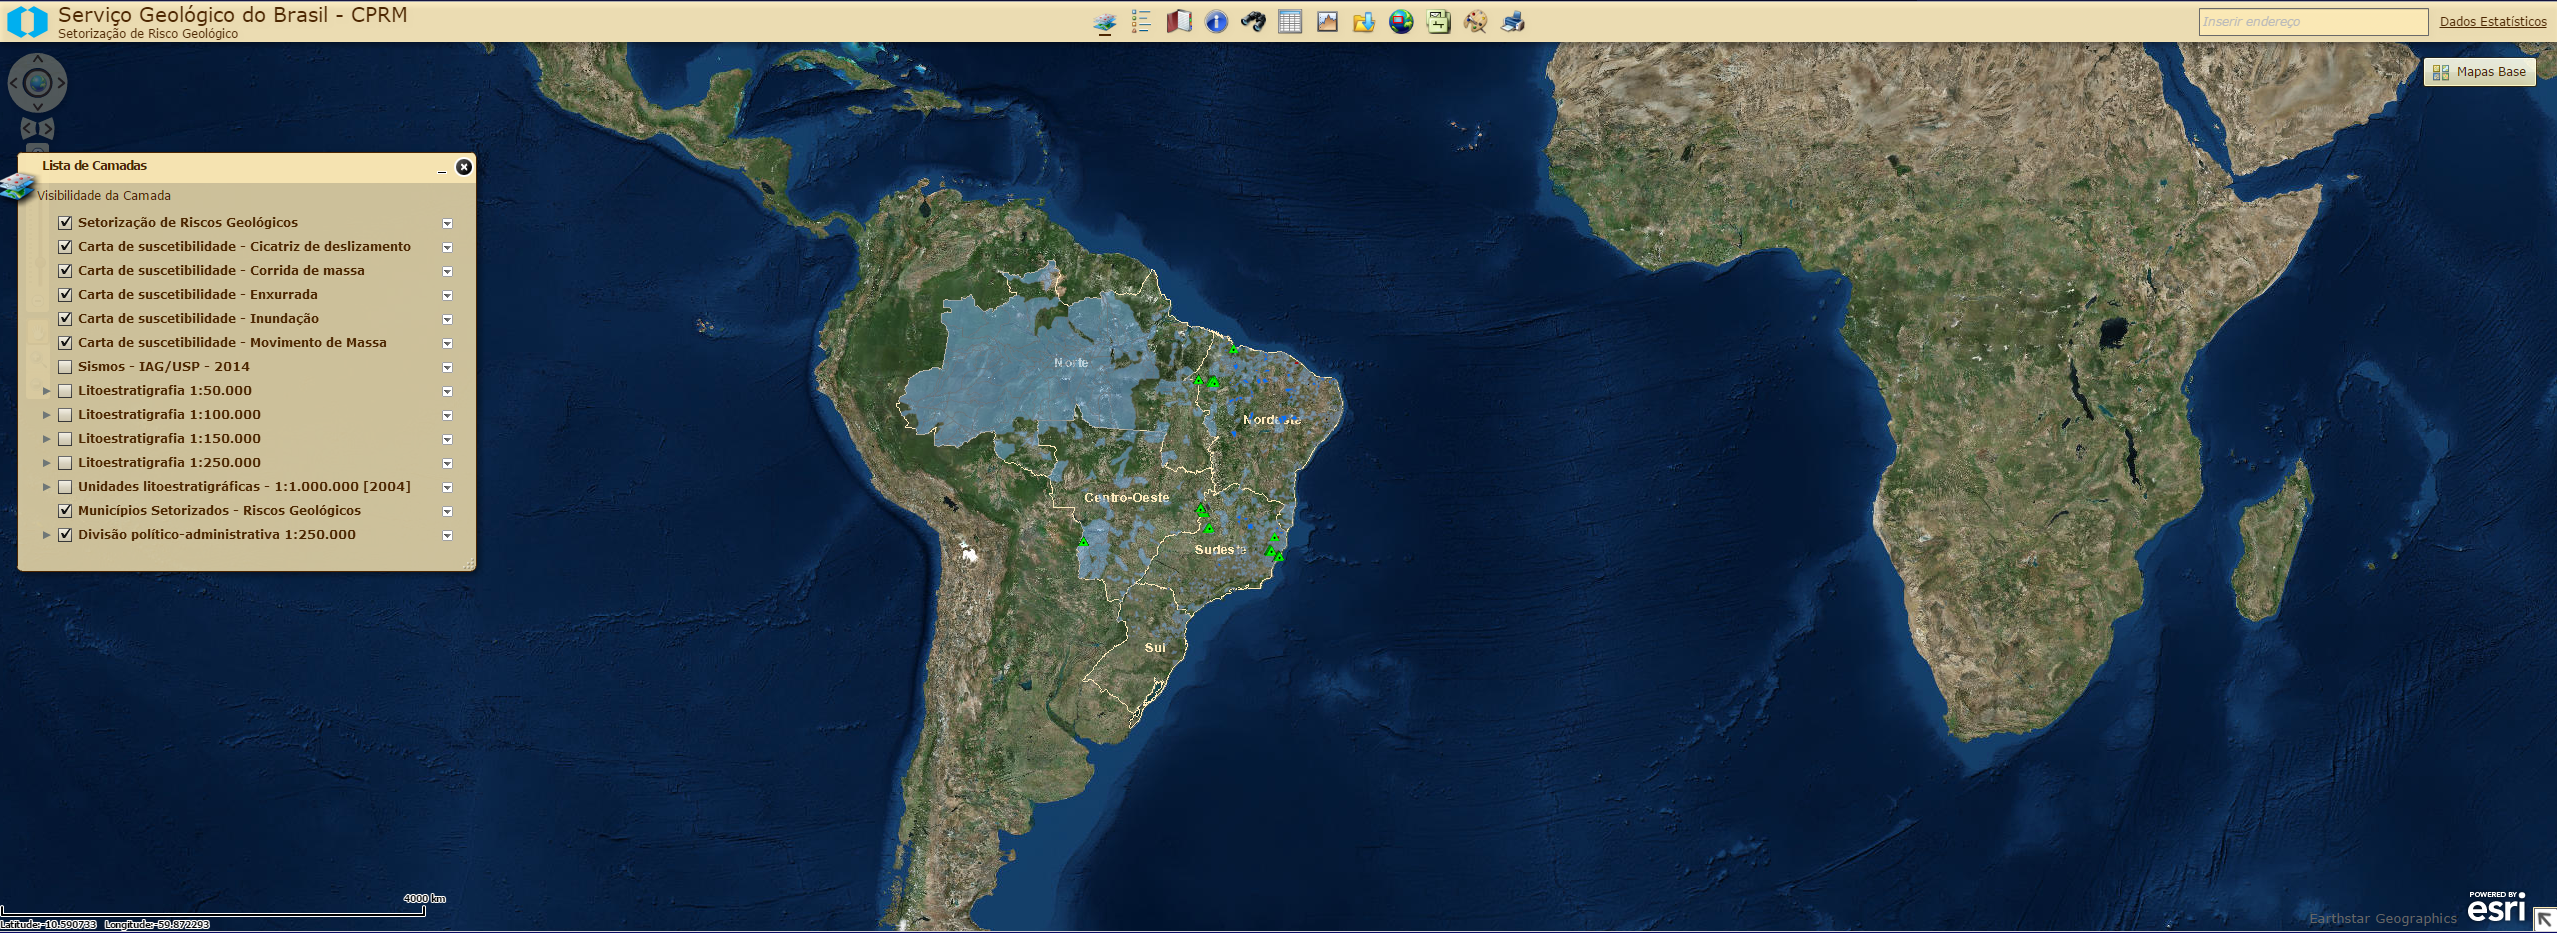
Task: Click the folder download icon
Action: click(1364, 22)
